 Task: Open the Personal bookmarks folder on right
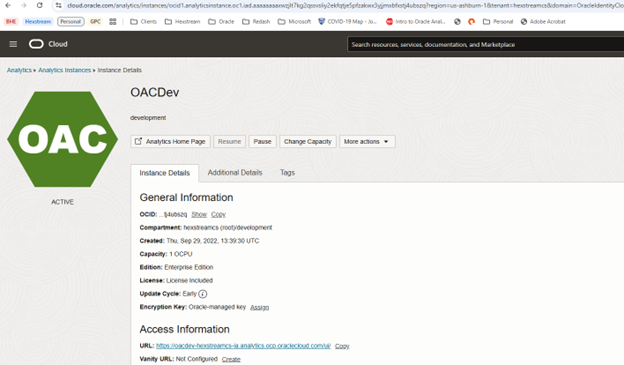[498, 21]
